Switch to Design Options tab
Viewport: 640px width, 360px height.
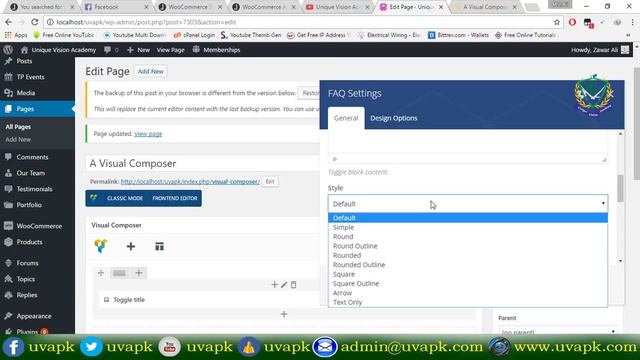[x=393, y=118]
